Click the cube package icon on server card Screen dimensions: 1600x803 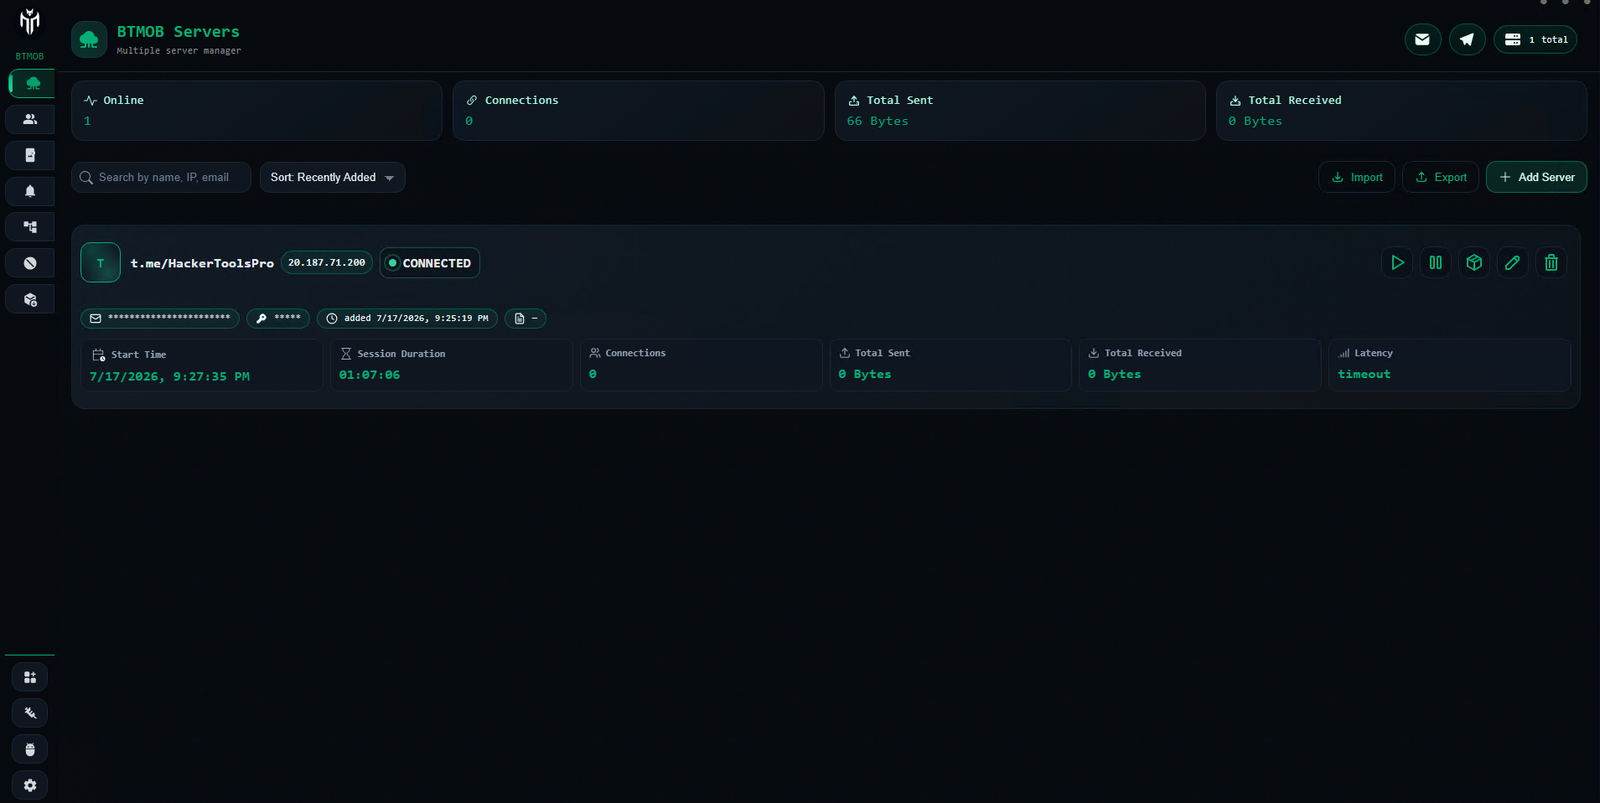[x=1474, y=263]
